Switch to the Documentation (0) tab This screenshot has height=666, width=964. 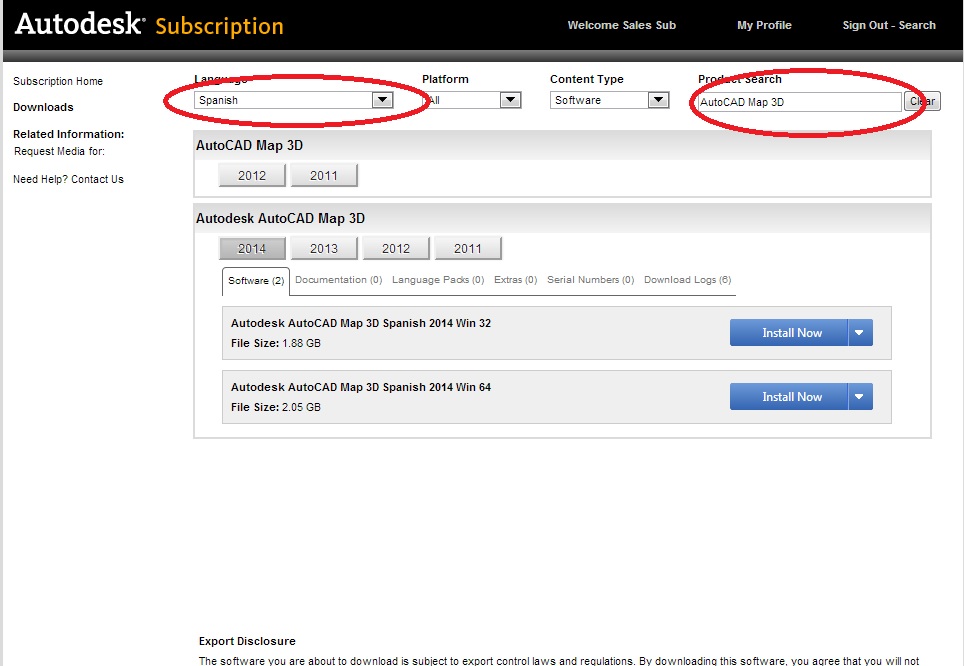[x=339, y=280]
